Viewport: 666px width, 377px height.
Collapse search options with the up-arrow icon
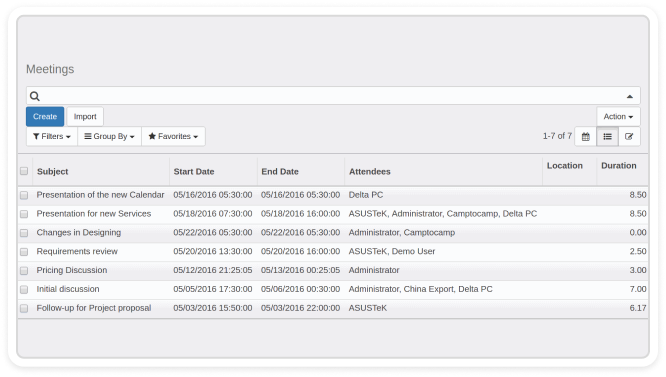pyautogui.click(x=629, y=96)
